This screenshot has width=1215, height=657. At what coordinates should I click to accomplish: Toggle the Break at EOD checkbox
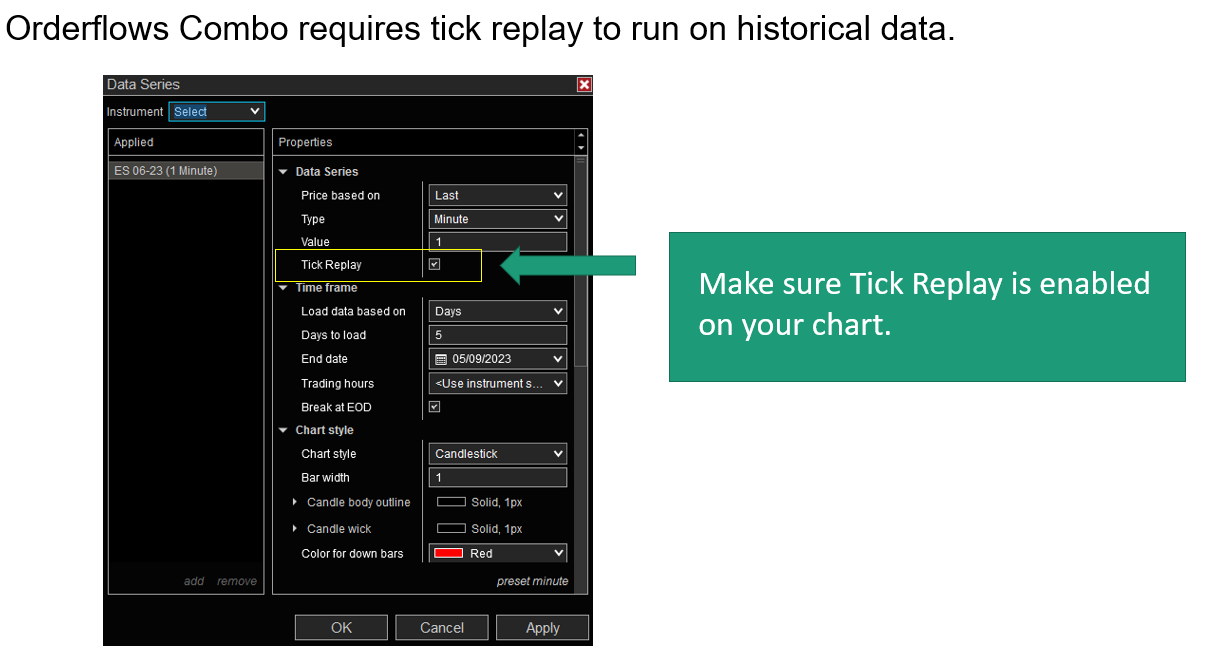point(434,407)
